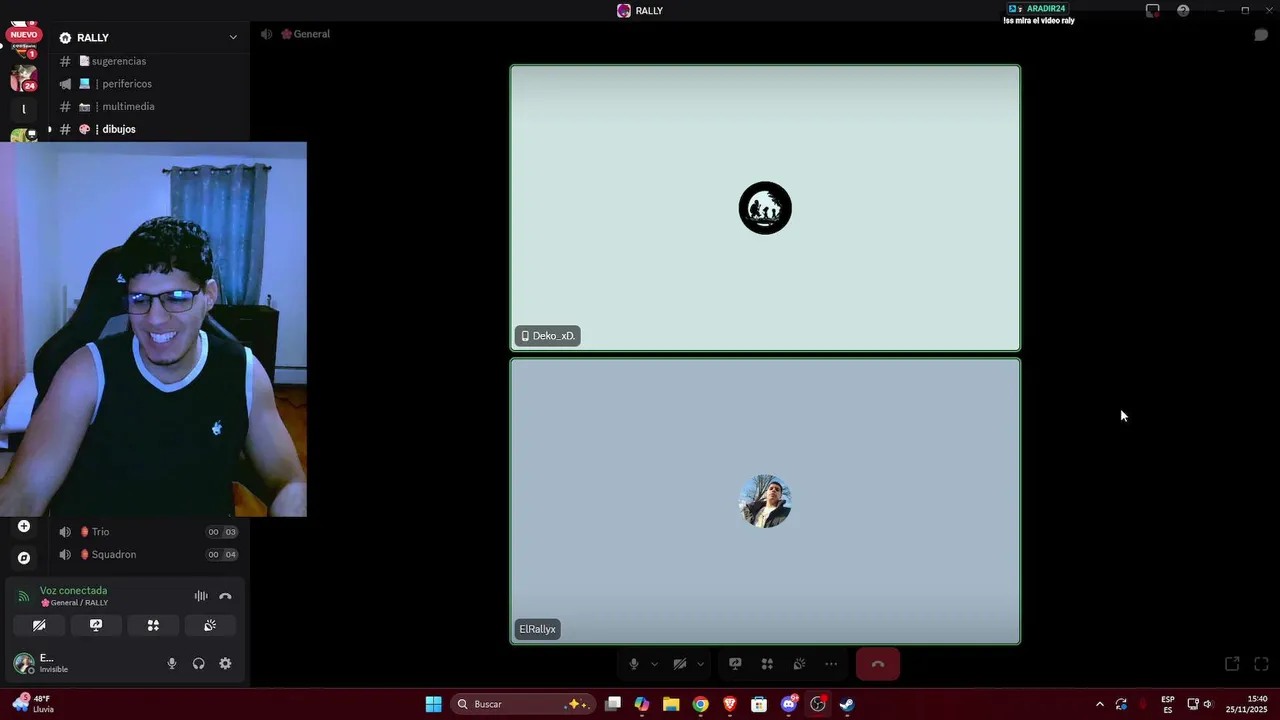Click the General voice channel header
Image resolution: width=1280 pixels, height=720 pixels.
tap(305, 34)
